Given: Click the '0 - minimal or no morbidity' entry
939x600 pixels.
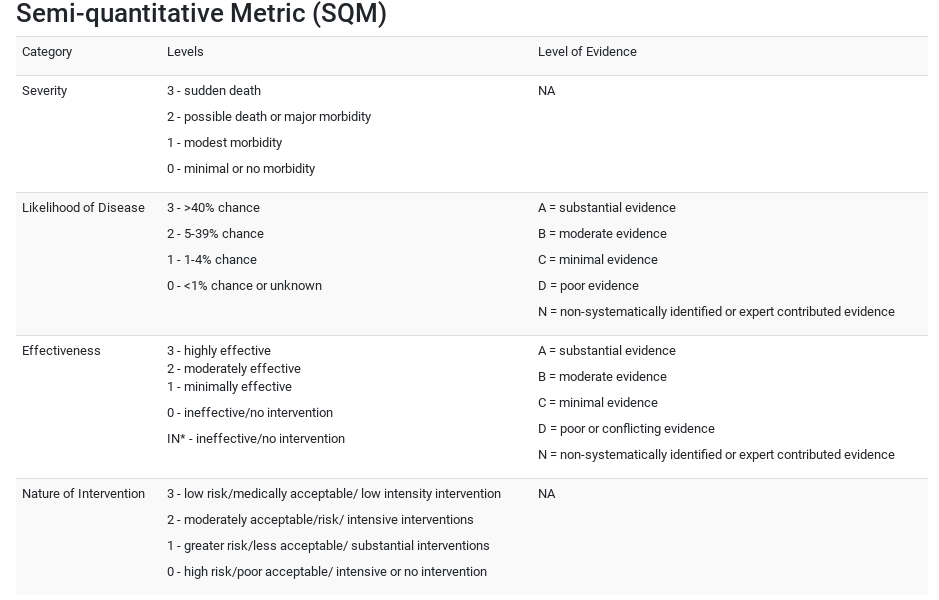Looking at the screenshot, I should pos(241,169).
